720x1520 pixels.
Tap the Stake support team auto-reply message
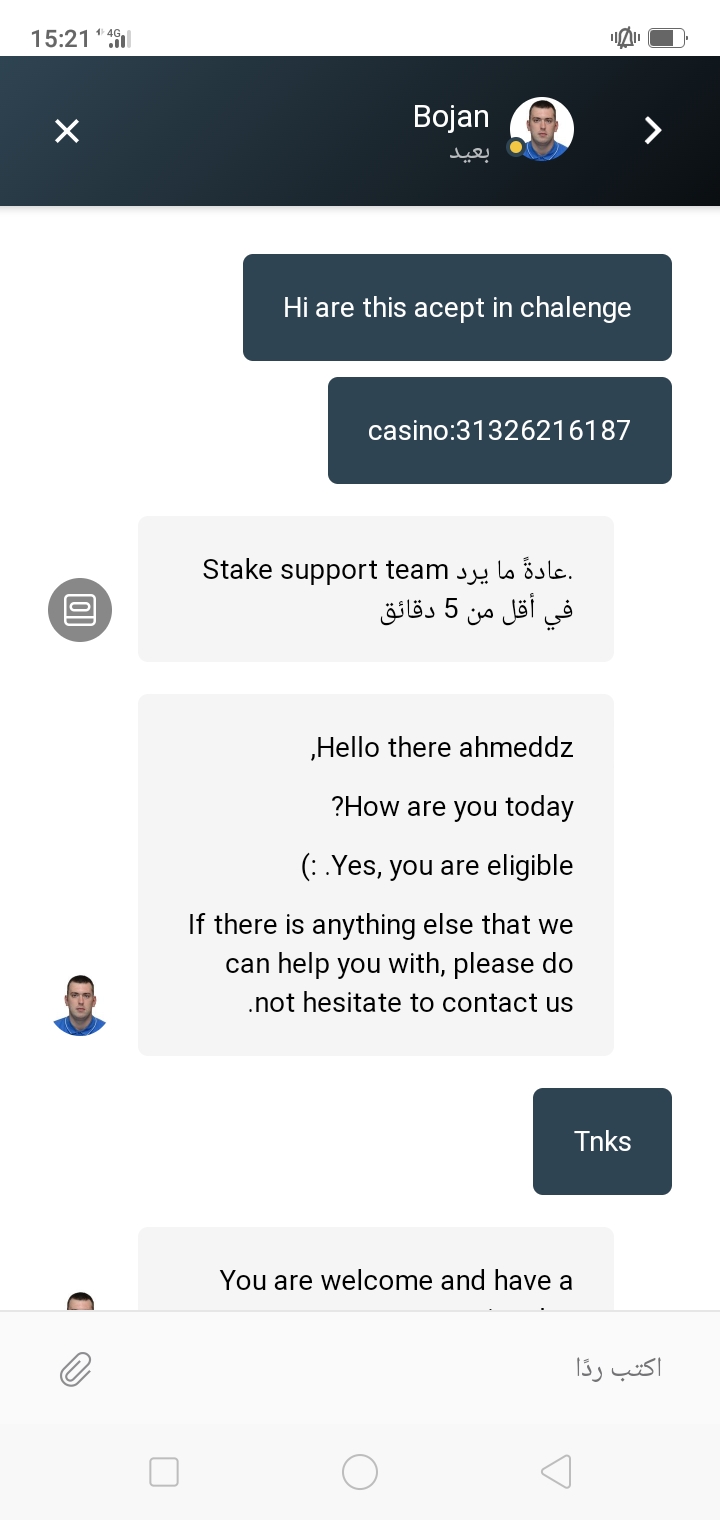[x=375, y=589]
